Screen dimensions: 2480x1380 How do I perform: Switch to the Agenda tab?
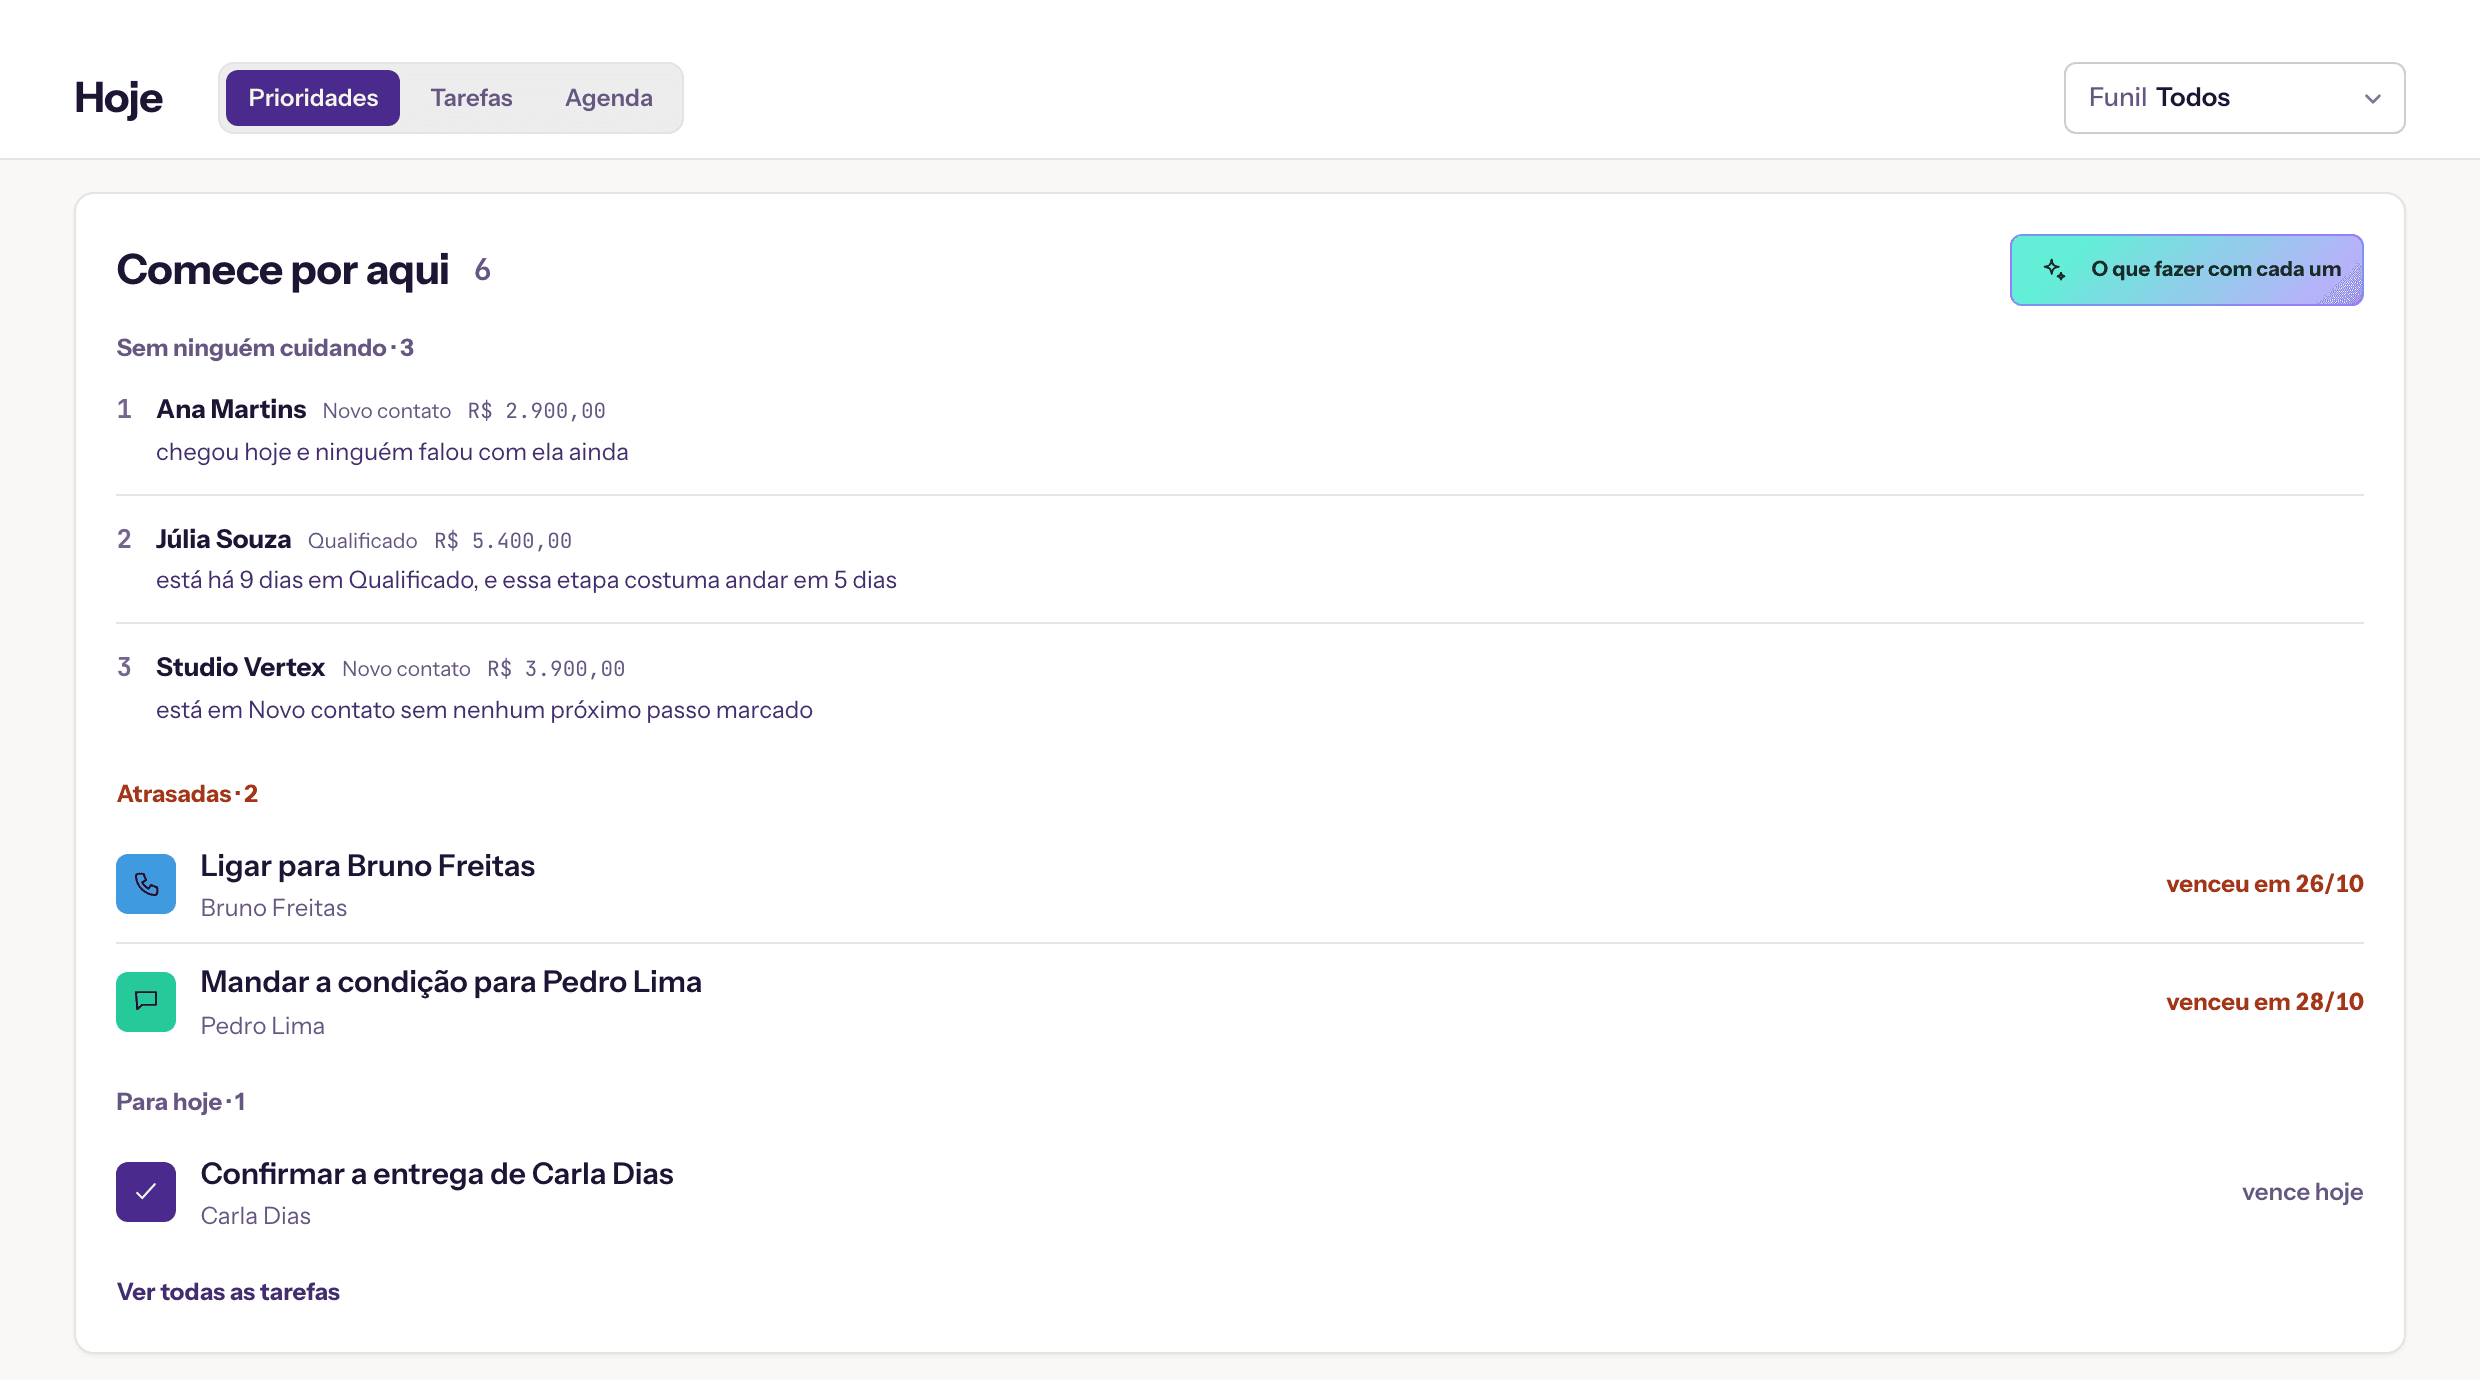click(x=609, y=98)
